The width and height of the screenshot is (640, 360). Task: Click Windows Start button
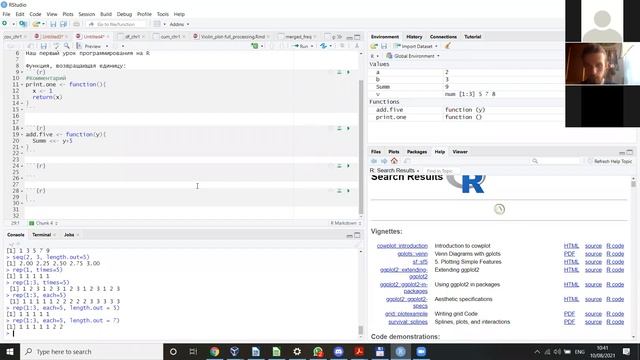tap(10, 351)
